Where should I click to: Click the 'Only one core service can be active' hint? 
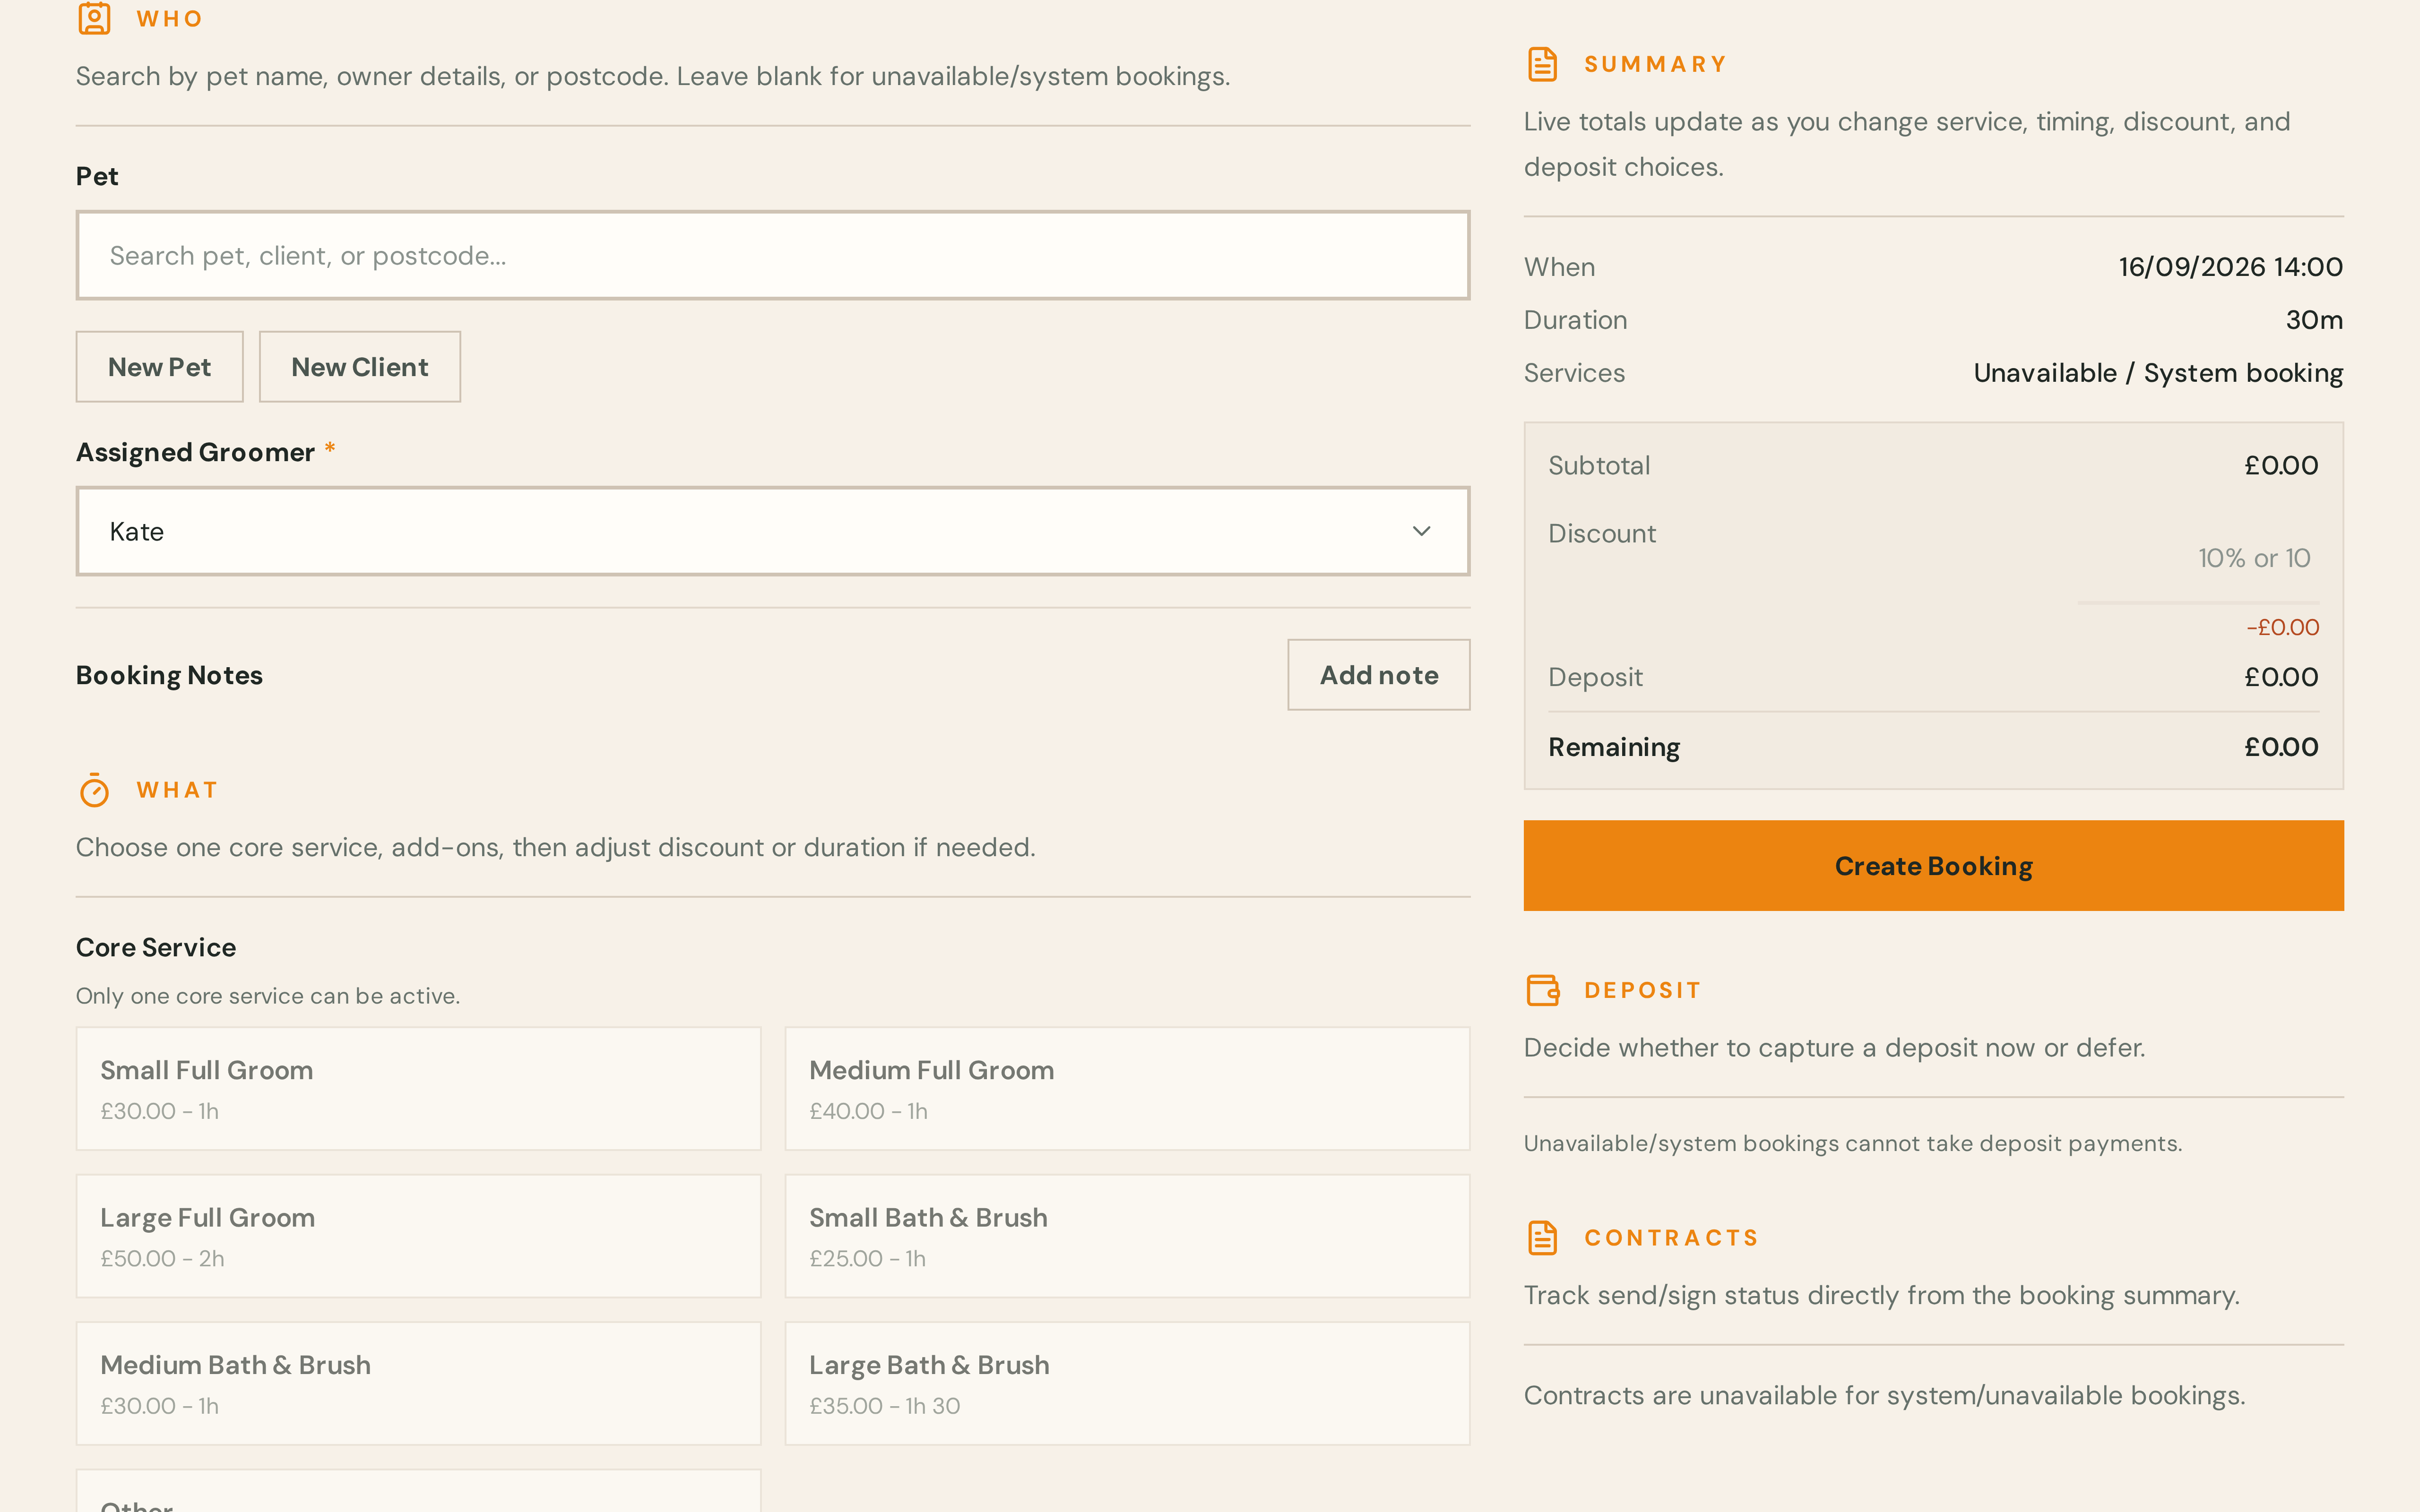coord(268,996)
